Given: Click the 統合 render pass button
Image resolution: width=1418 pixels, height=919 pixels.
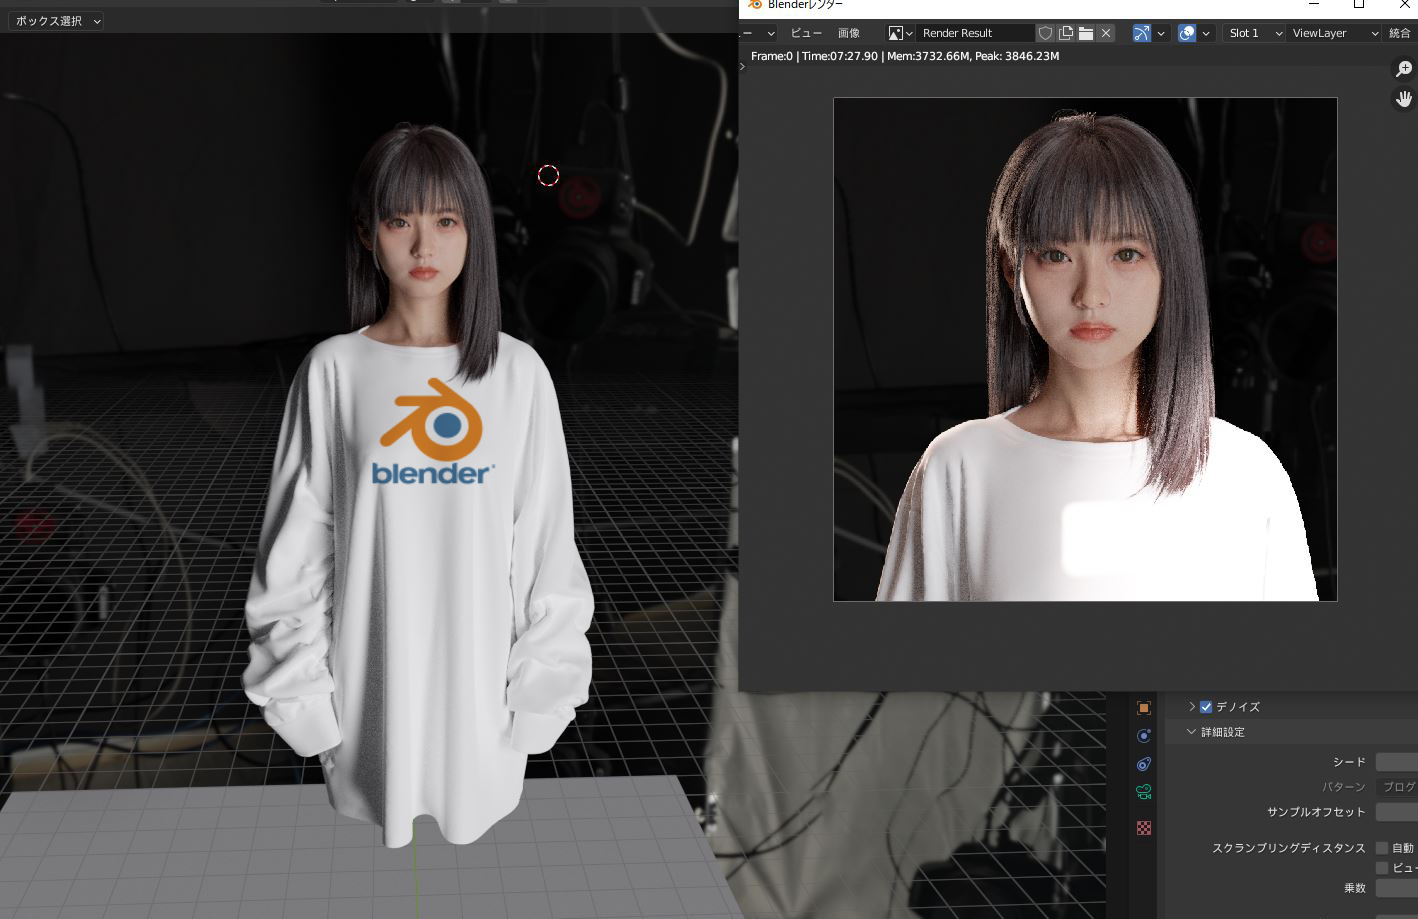Looking at the screenshot, I should [1400, 33].
